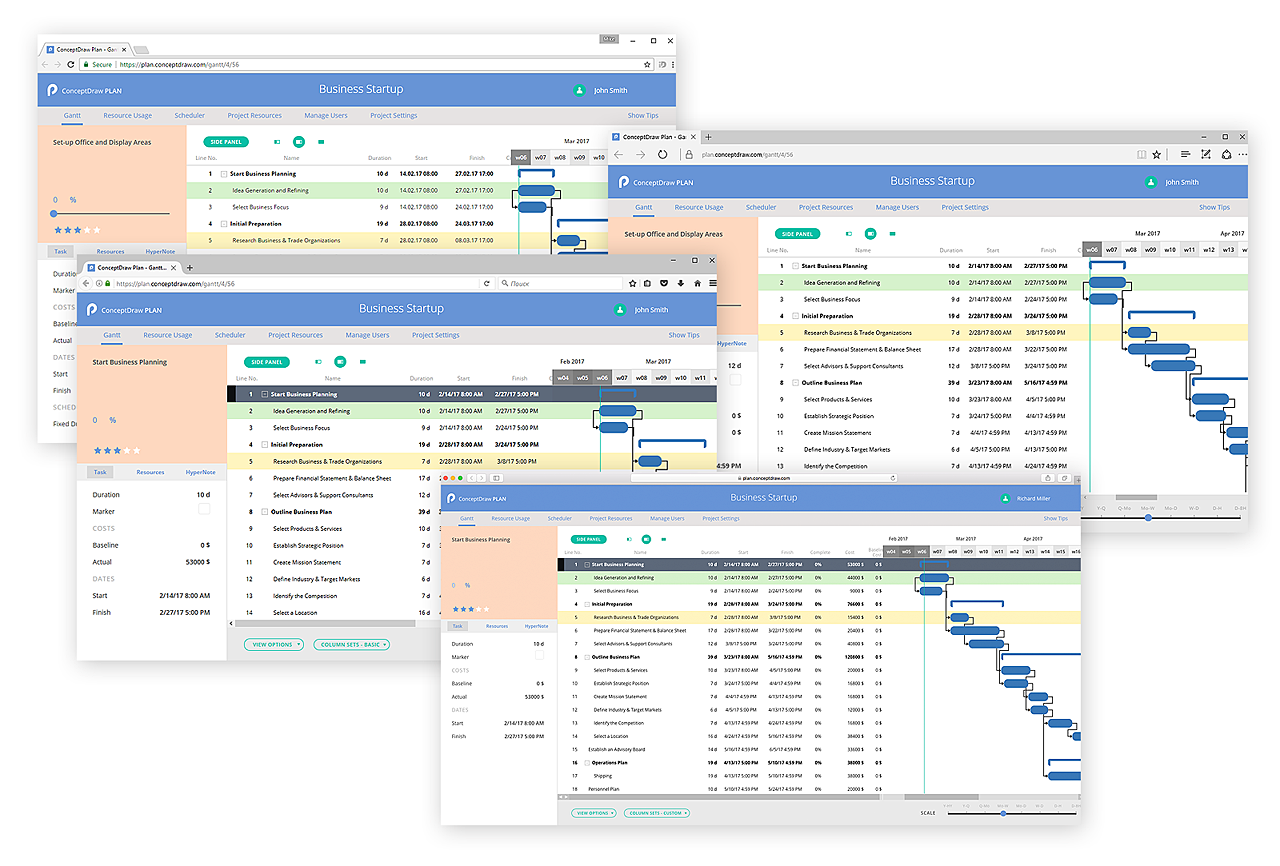
Task: Go back in the Firefox window
Action: point(86,284)
